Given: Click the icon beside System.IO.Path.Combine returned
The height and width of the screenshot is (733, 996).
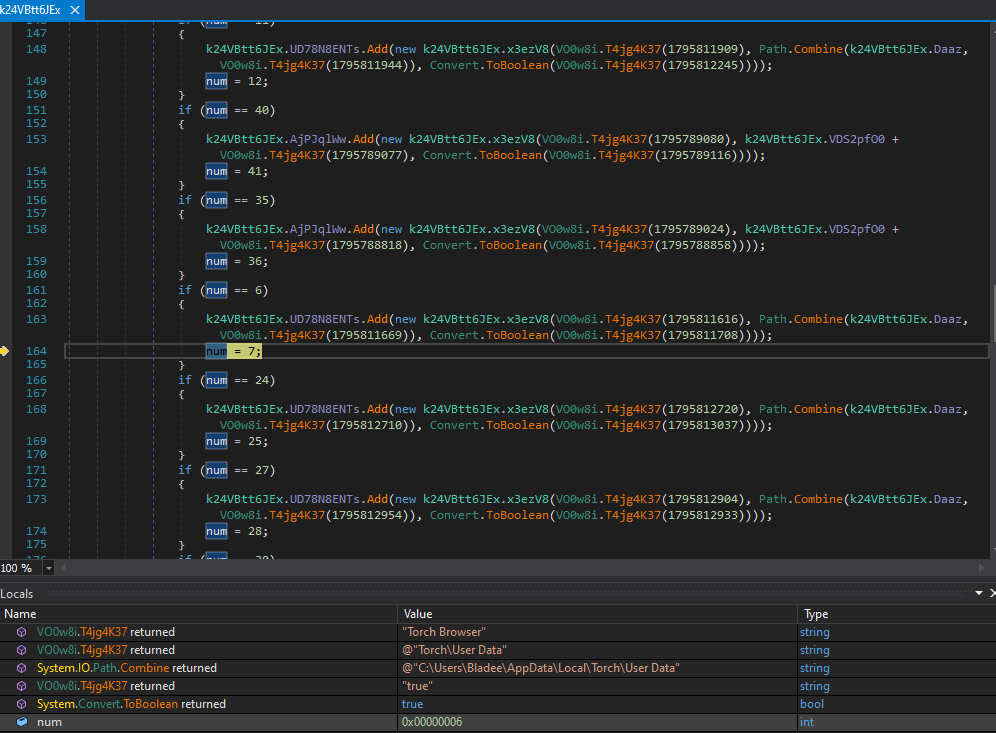Looking at the screenshot, I should (x=22, y=668).
